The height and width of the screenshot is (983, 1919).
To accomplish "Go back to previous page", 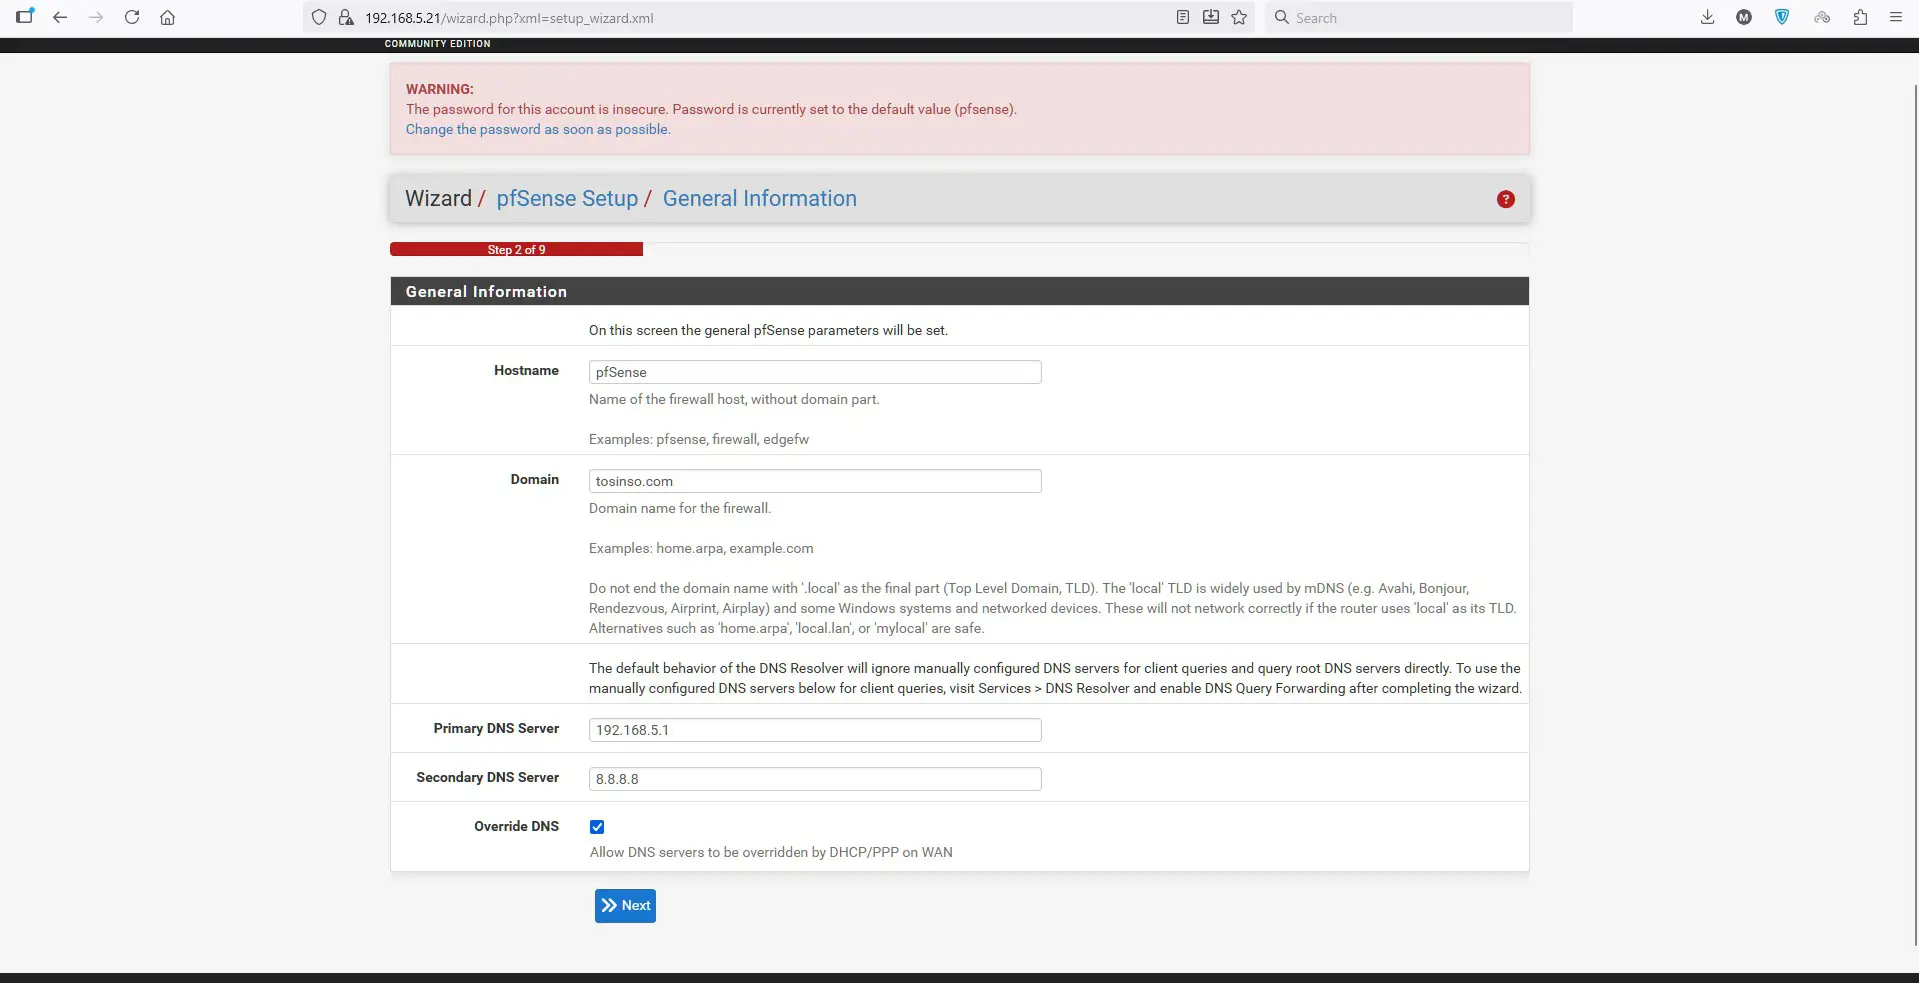I will [60, 17].
